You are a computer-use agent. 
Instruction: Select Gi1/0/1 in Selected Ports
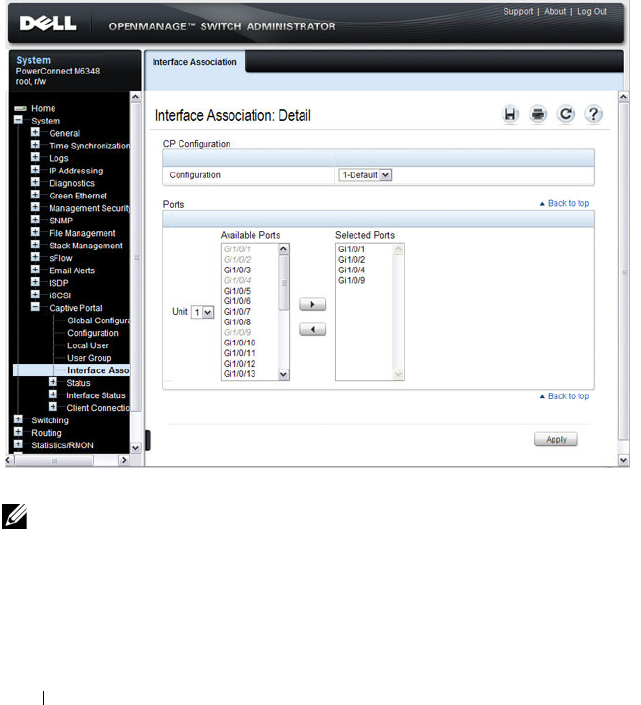click(352, 249)
